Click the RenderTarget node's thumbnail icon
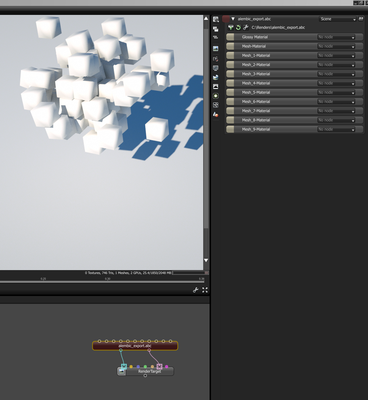Screen dimensions: 368x400 coord(122,372)
